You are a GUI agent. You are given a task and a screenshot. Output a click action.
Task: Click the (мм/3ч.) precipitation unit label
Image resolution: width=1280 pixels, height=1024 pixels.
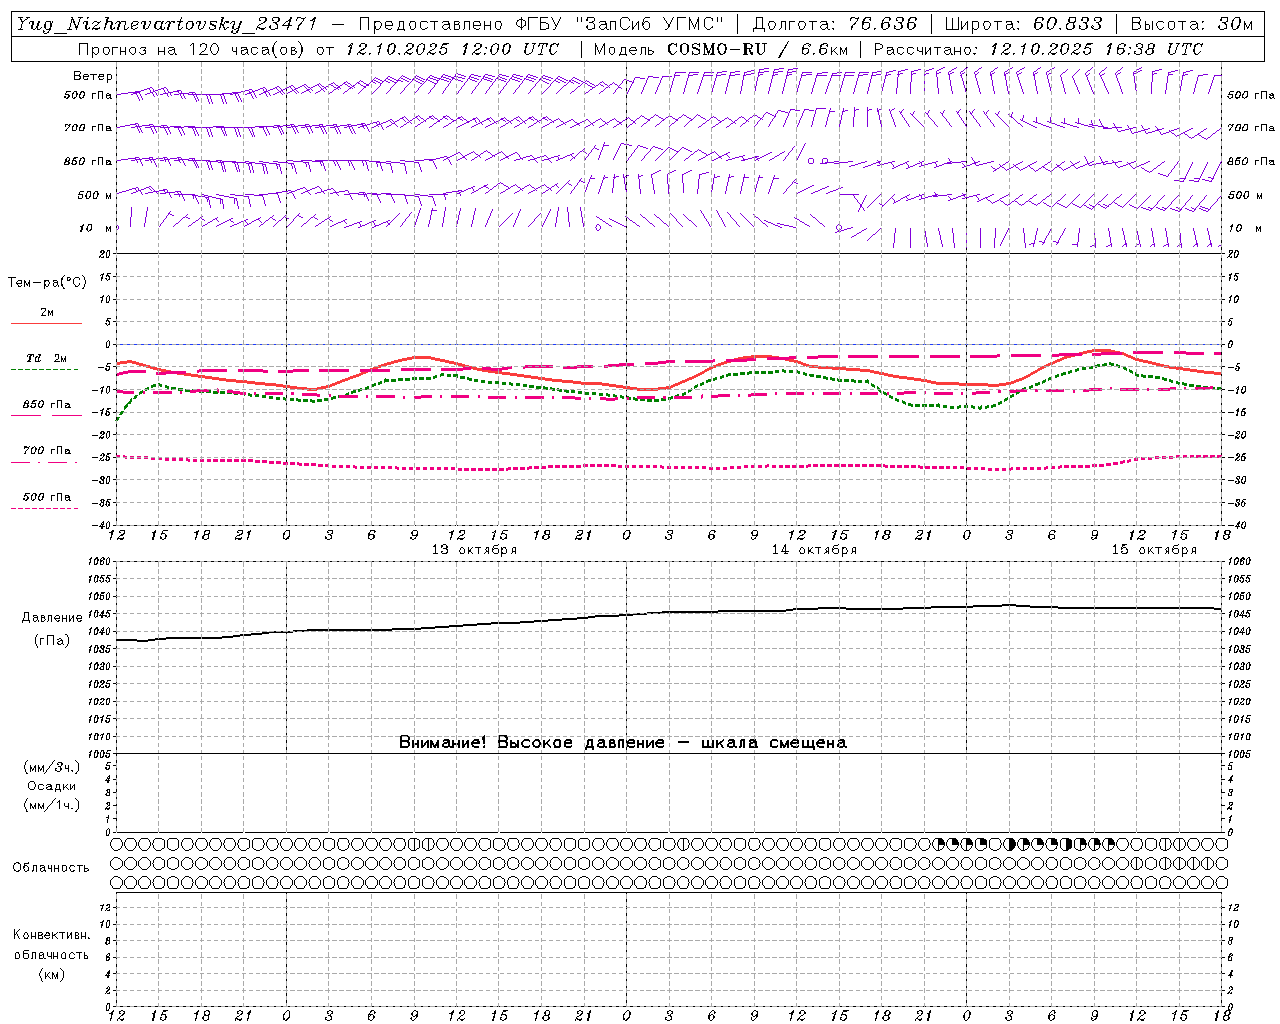52,767
